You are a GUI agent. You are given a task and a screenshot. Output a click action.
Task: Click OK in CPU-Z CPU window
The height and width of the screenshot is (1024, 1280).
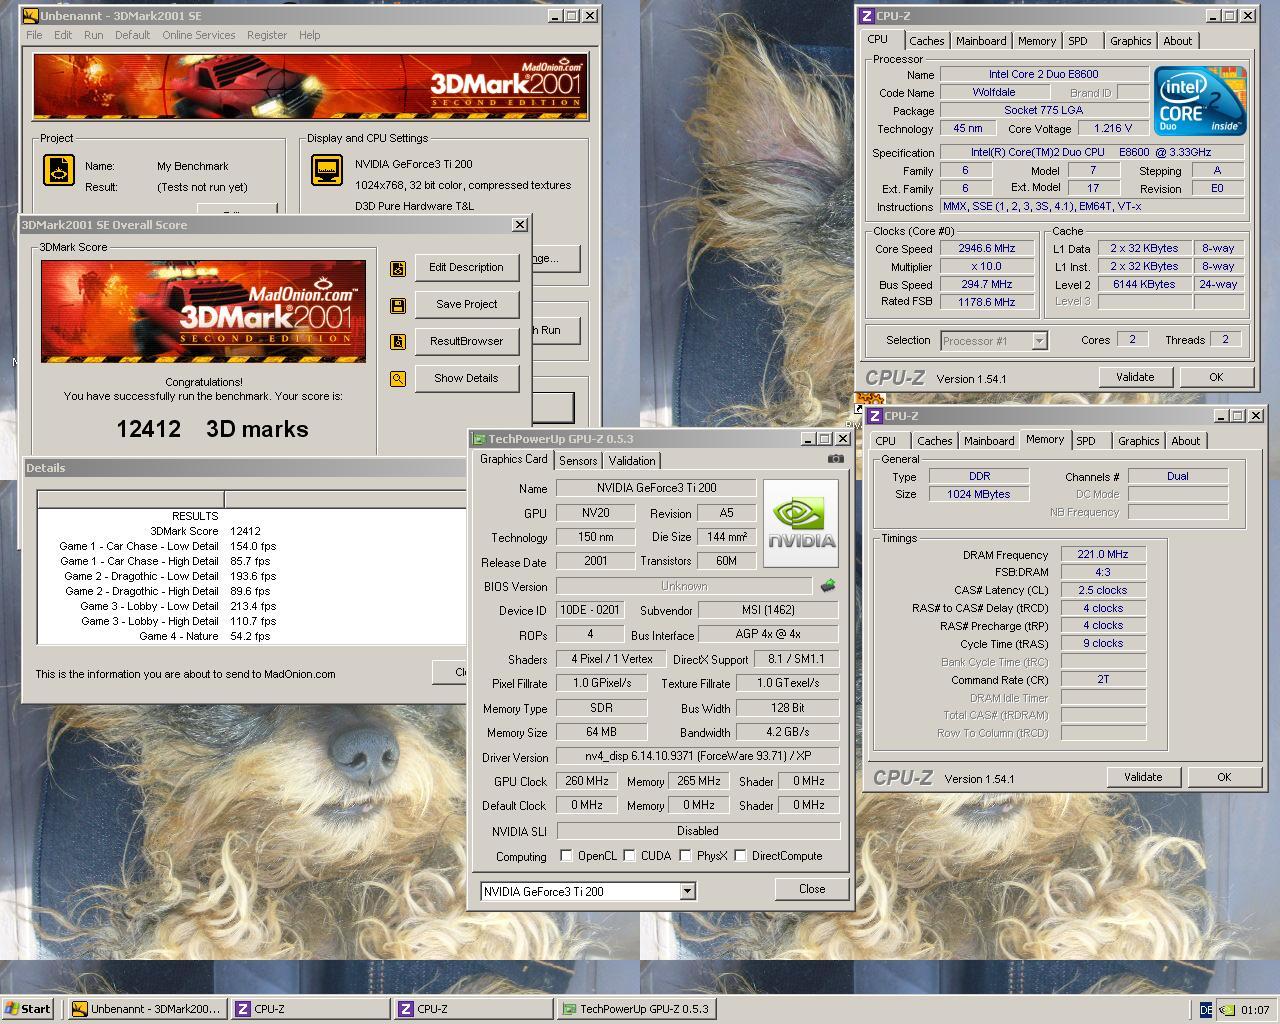(x=1216, y=377)
